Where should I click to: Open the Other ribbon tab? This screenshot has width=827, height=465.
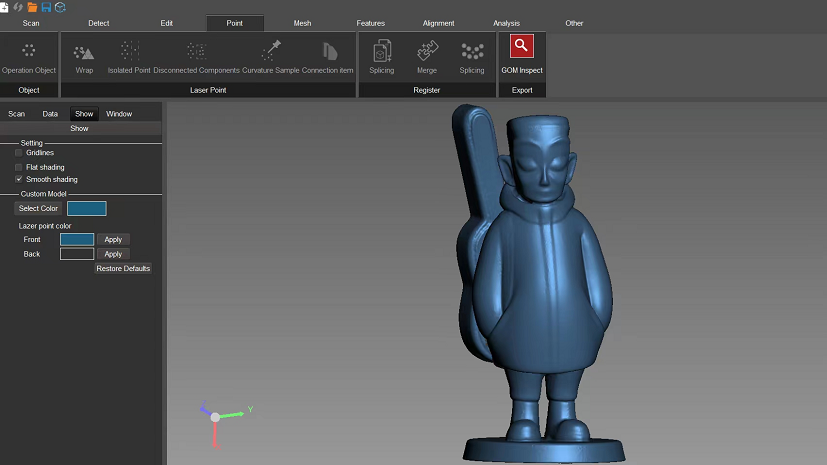click(x=574, y=23)
